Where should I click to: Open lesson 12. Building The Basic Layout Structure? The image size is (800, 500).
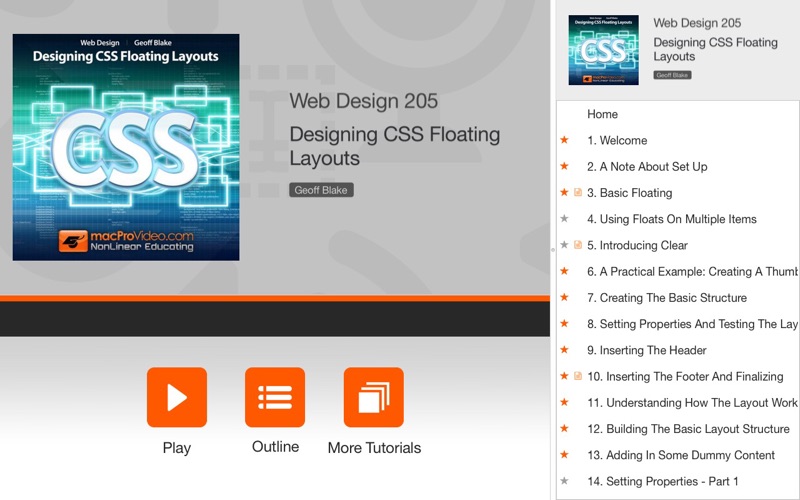688,429
